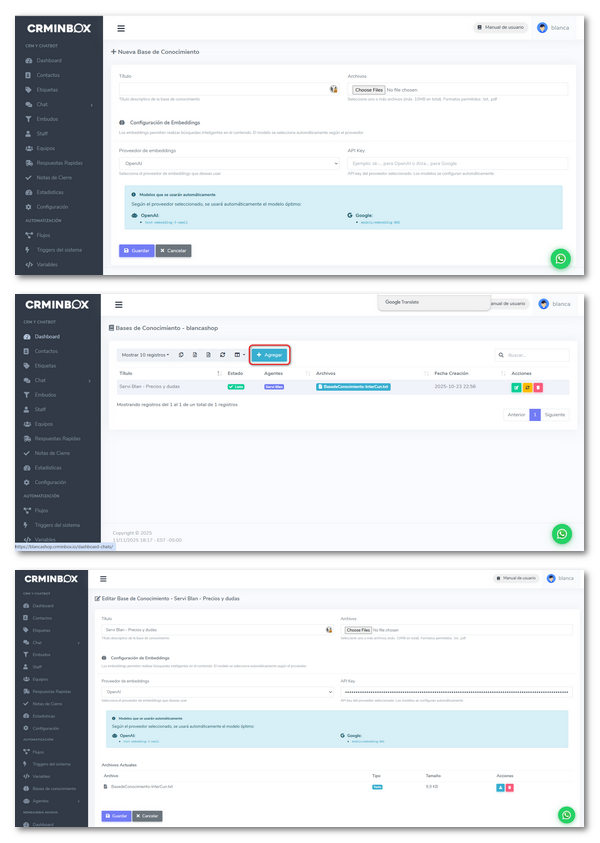The image size is (600, 843).
Task: Click the WhatsApp icon on the Nueva Base de Conocimiento page
Action: (x=562, y=259)
